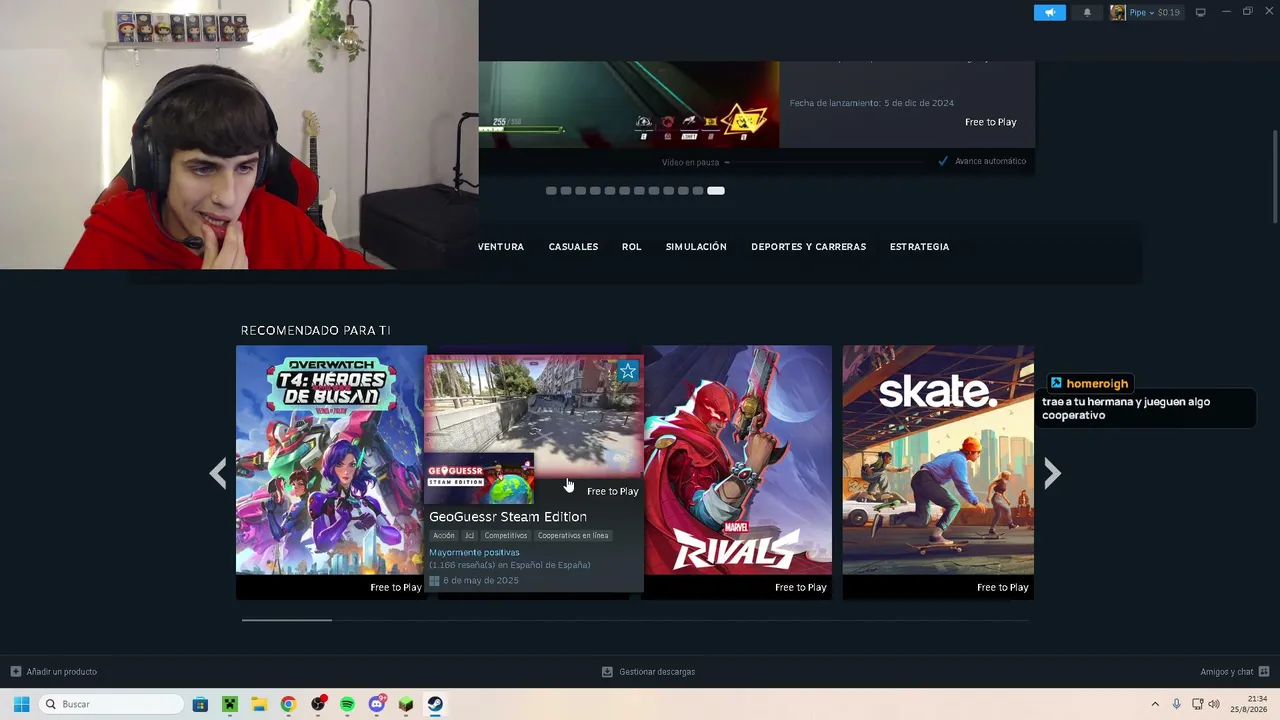Switch to Big Picture mode via monitor icon
The image size is (1280, 720).
click(1201, 12)
